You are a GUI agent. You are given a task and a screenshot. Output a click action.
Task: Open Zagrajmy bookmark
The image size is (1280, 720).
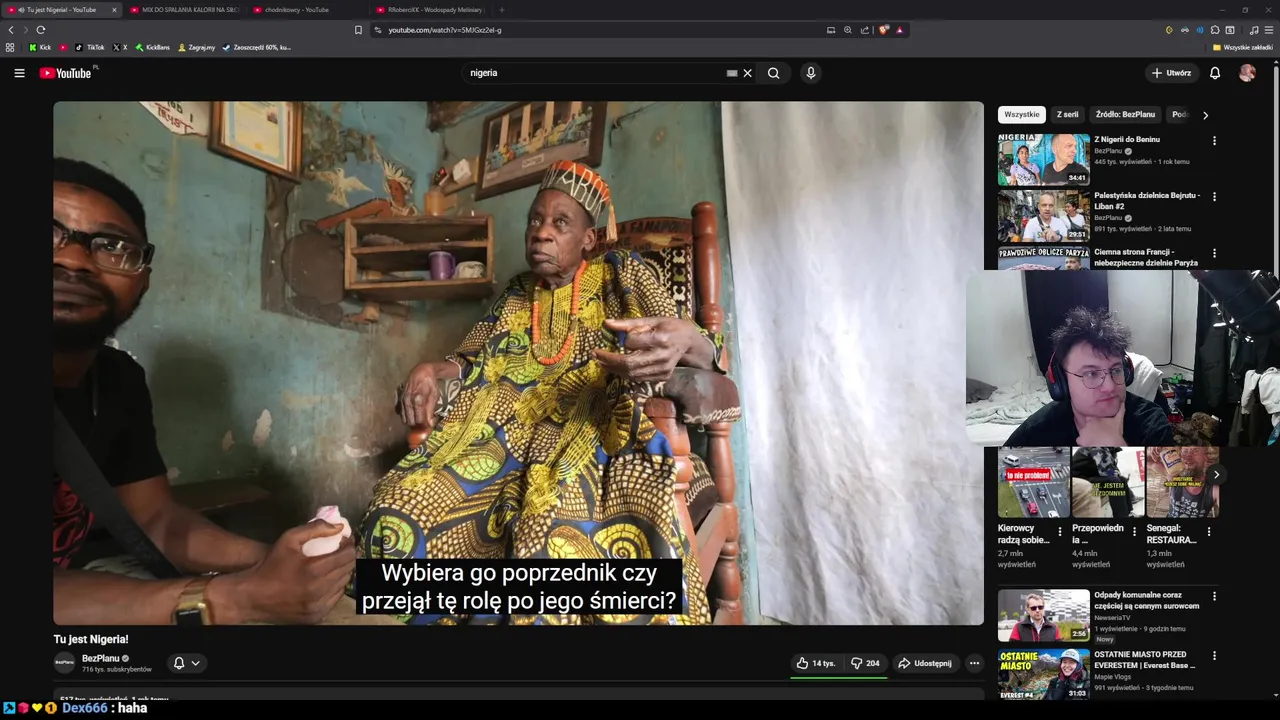196,47
